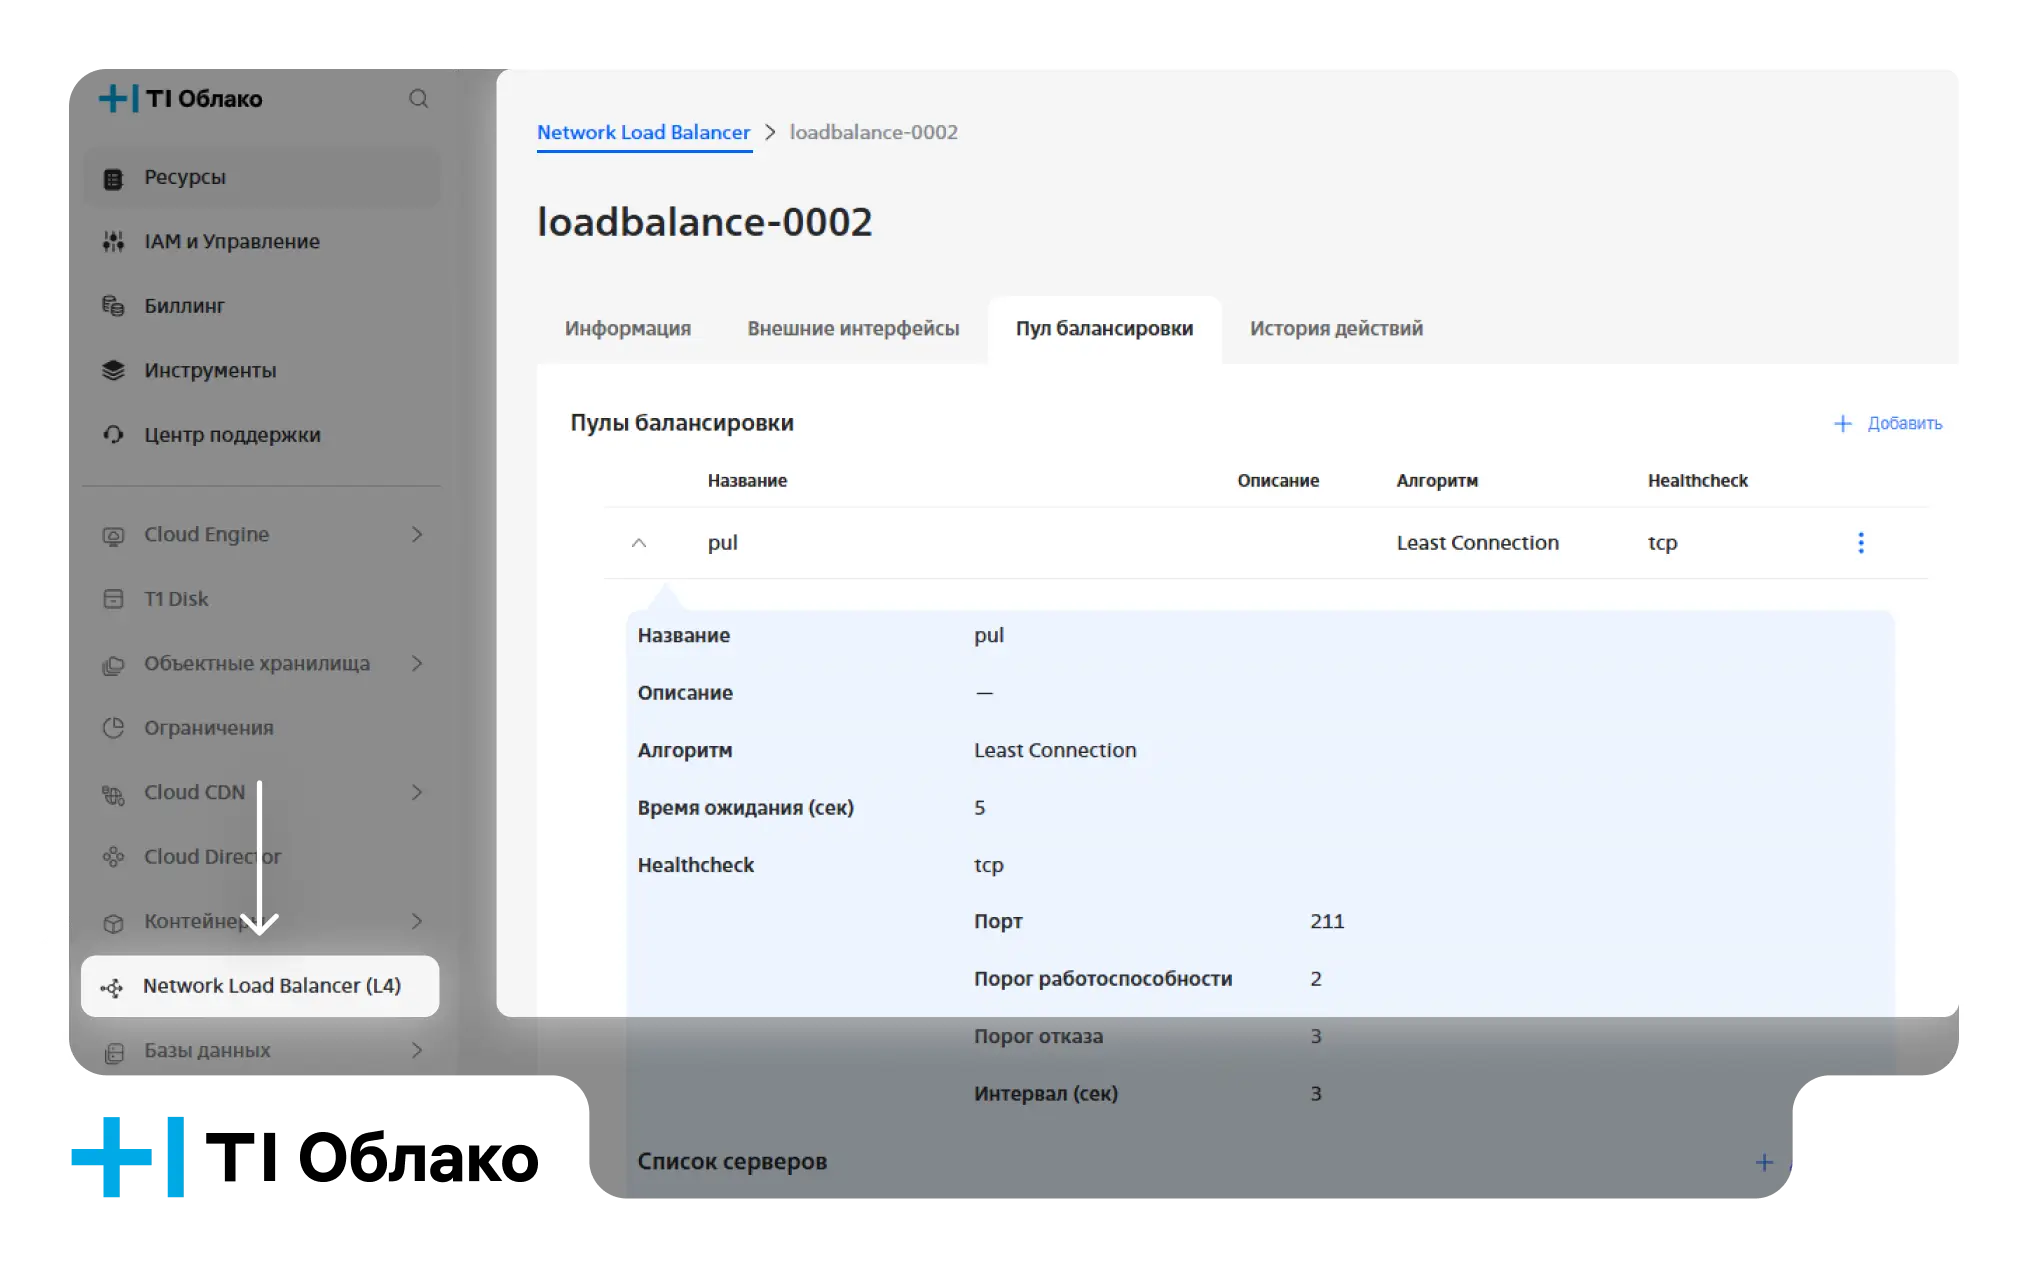Click the Cloud Director icon

(x=113, y=857)
